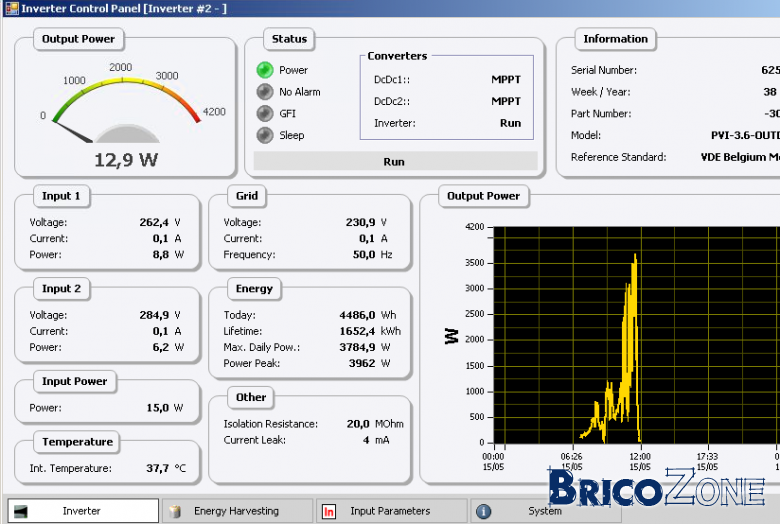Click the Energy Harvesting tab icon
780x524 pixels.
pyautogui.click(x=175, y=511)
